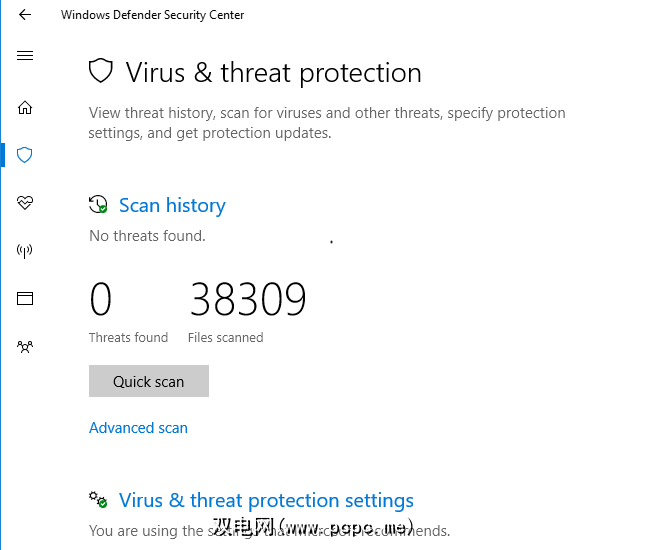
Task: Start a Quick scan
Action: click(x=149, y=381)
